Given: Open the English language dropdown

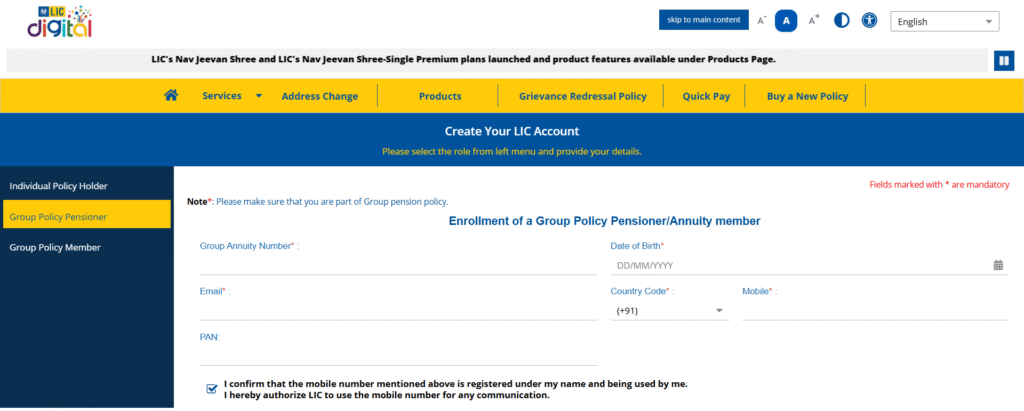Looking at the screenshot, I should tap(944, 21).
